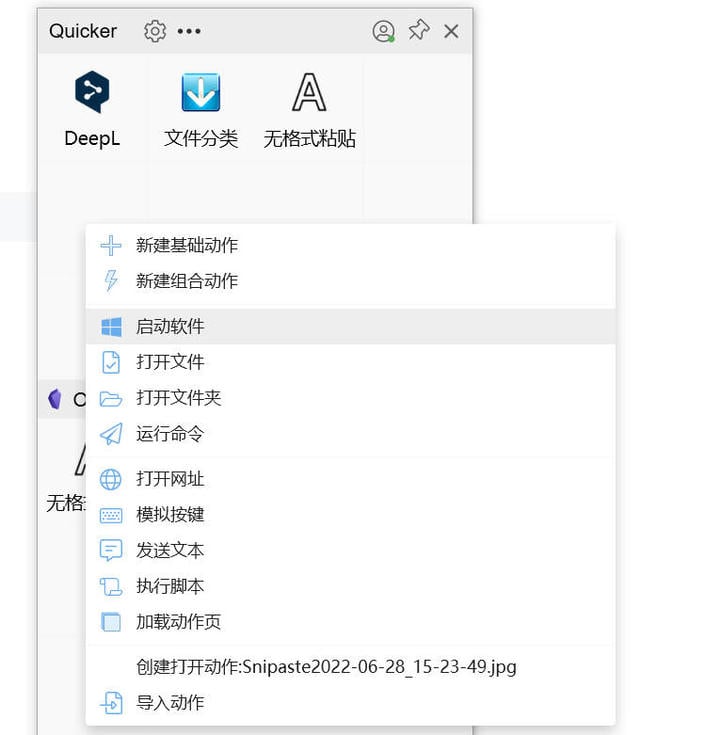Select 启动软件 with Windows logo
The width and height of the screenshot is (720, 735).
tap(351, 327)
